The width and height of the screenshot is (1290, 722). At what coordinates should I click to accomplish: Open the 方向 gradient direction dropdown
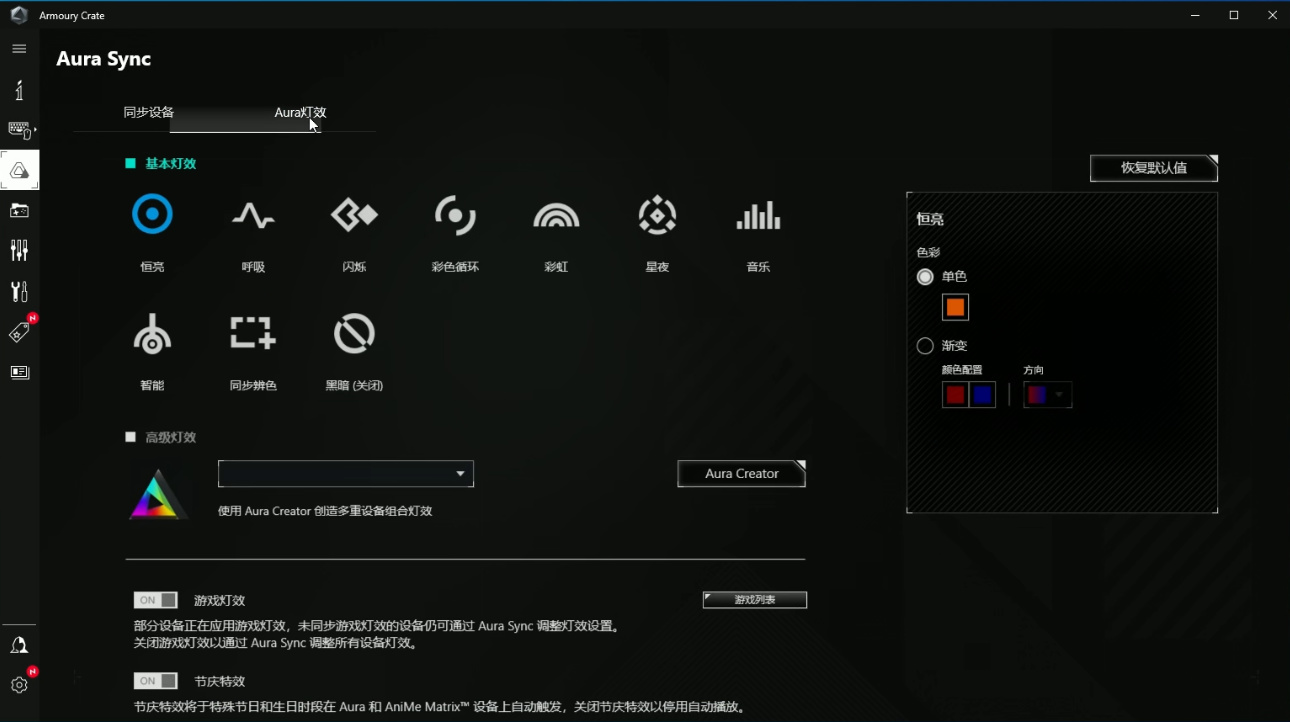coord(1047,395)
